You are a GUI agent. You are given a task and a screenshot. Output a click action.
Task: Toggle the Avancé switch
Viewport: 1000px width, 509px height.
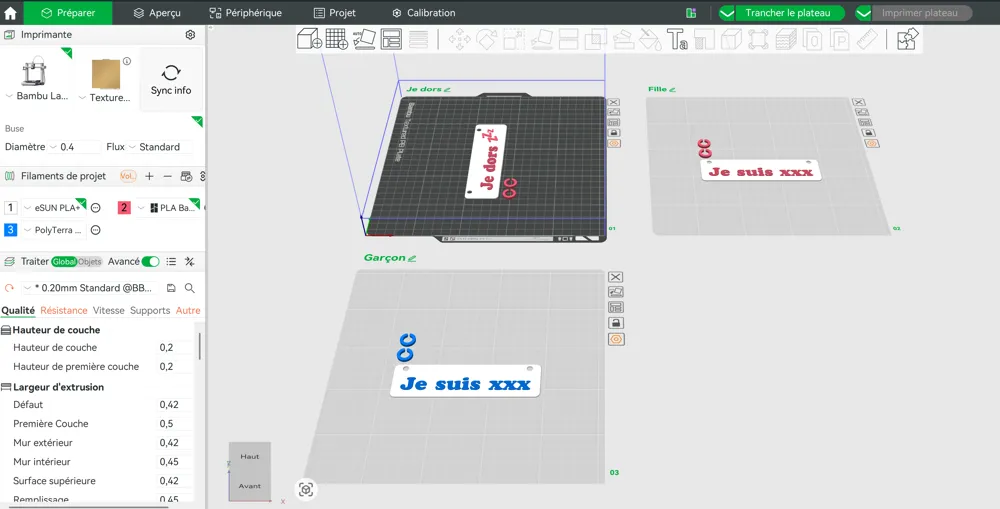click(x=151, y=262)
